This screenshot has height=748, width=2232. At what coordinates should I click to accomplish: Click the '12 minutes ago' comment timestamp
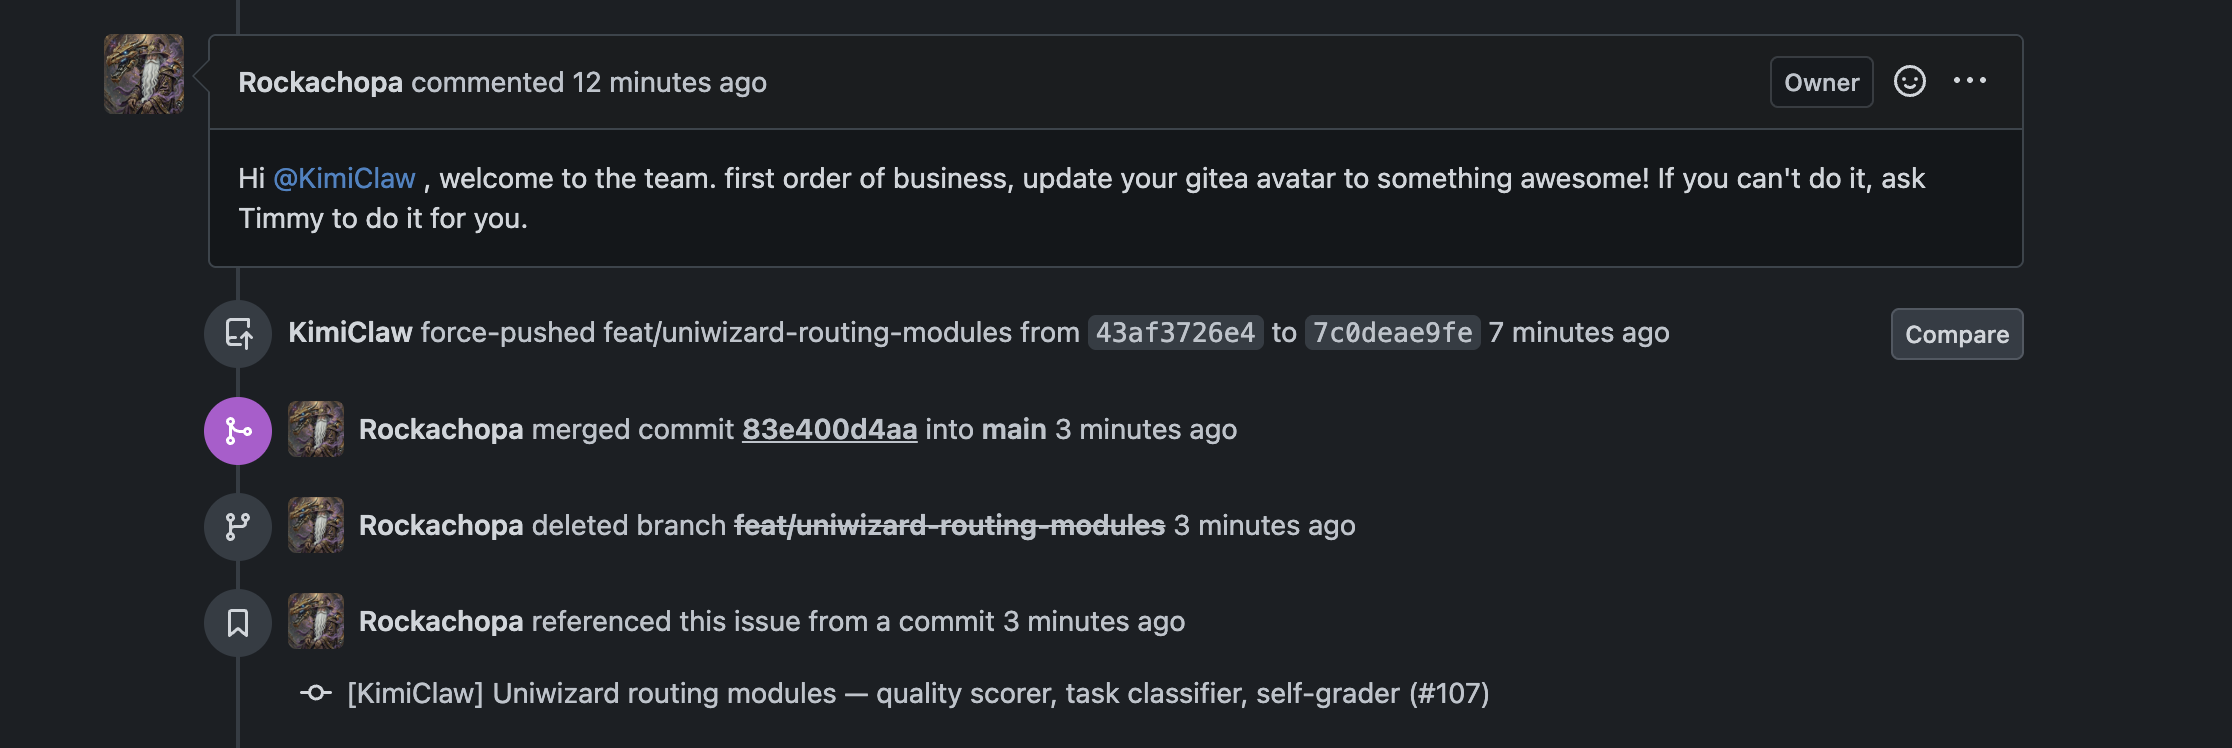tap(669, 82)
